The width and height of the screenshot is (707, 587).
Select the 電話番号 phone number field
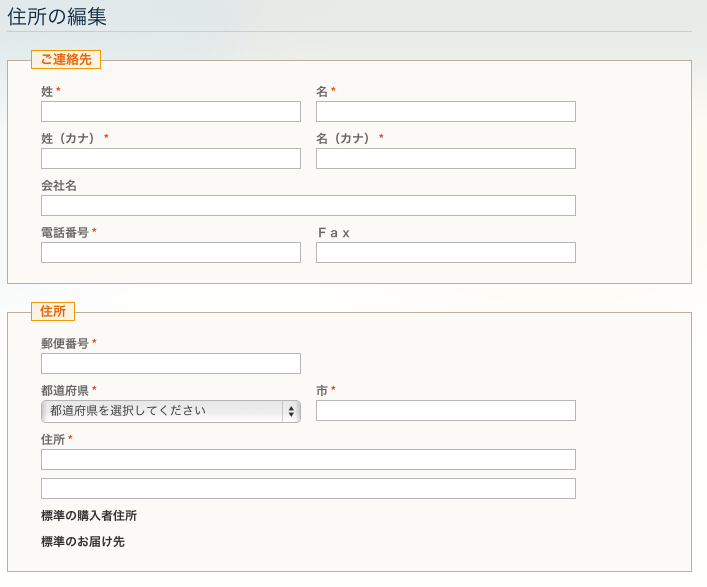point(170,252)
